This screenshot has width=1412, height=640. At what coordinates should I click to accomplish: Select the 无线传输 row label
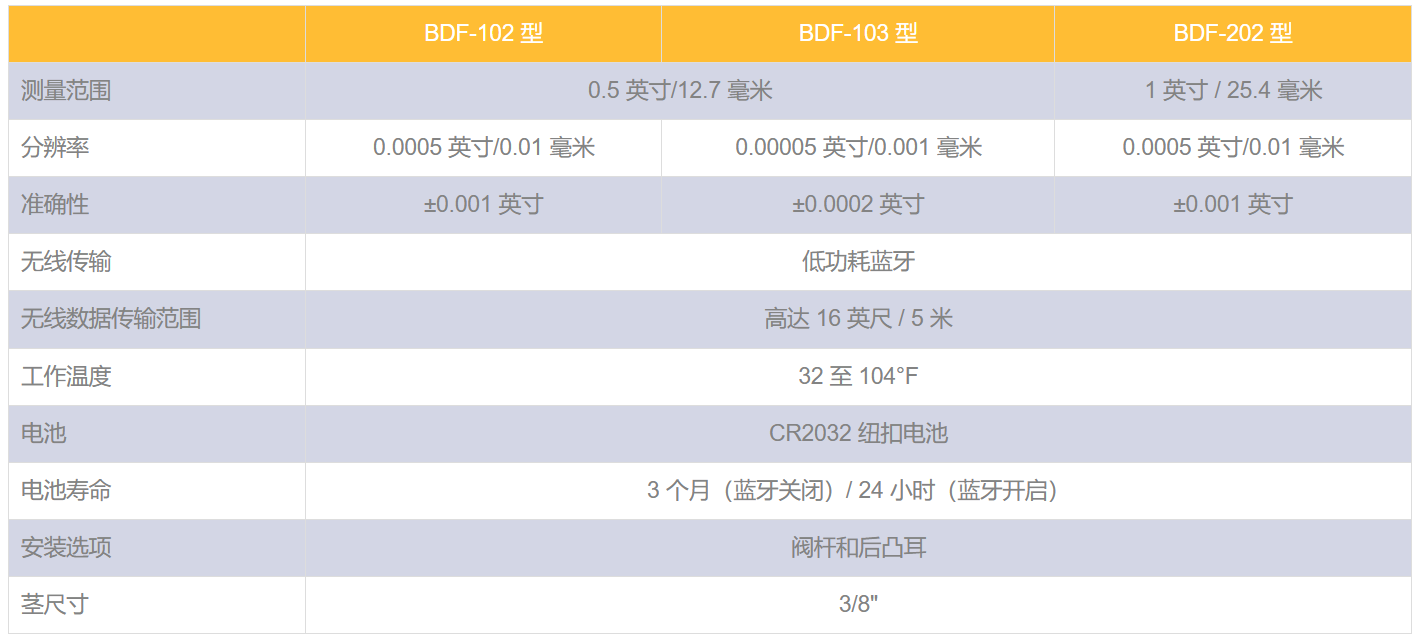(66, 262)
